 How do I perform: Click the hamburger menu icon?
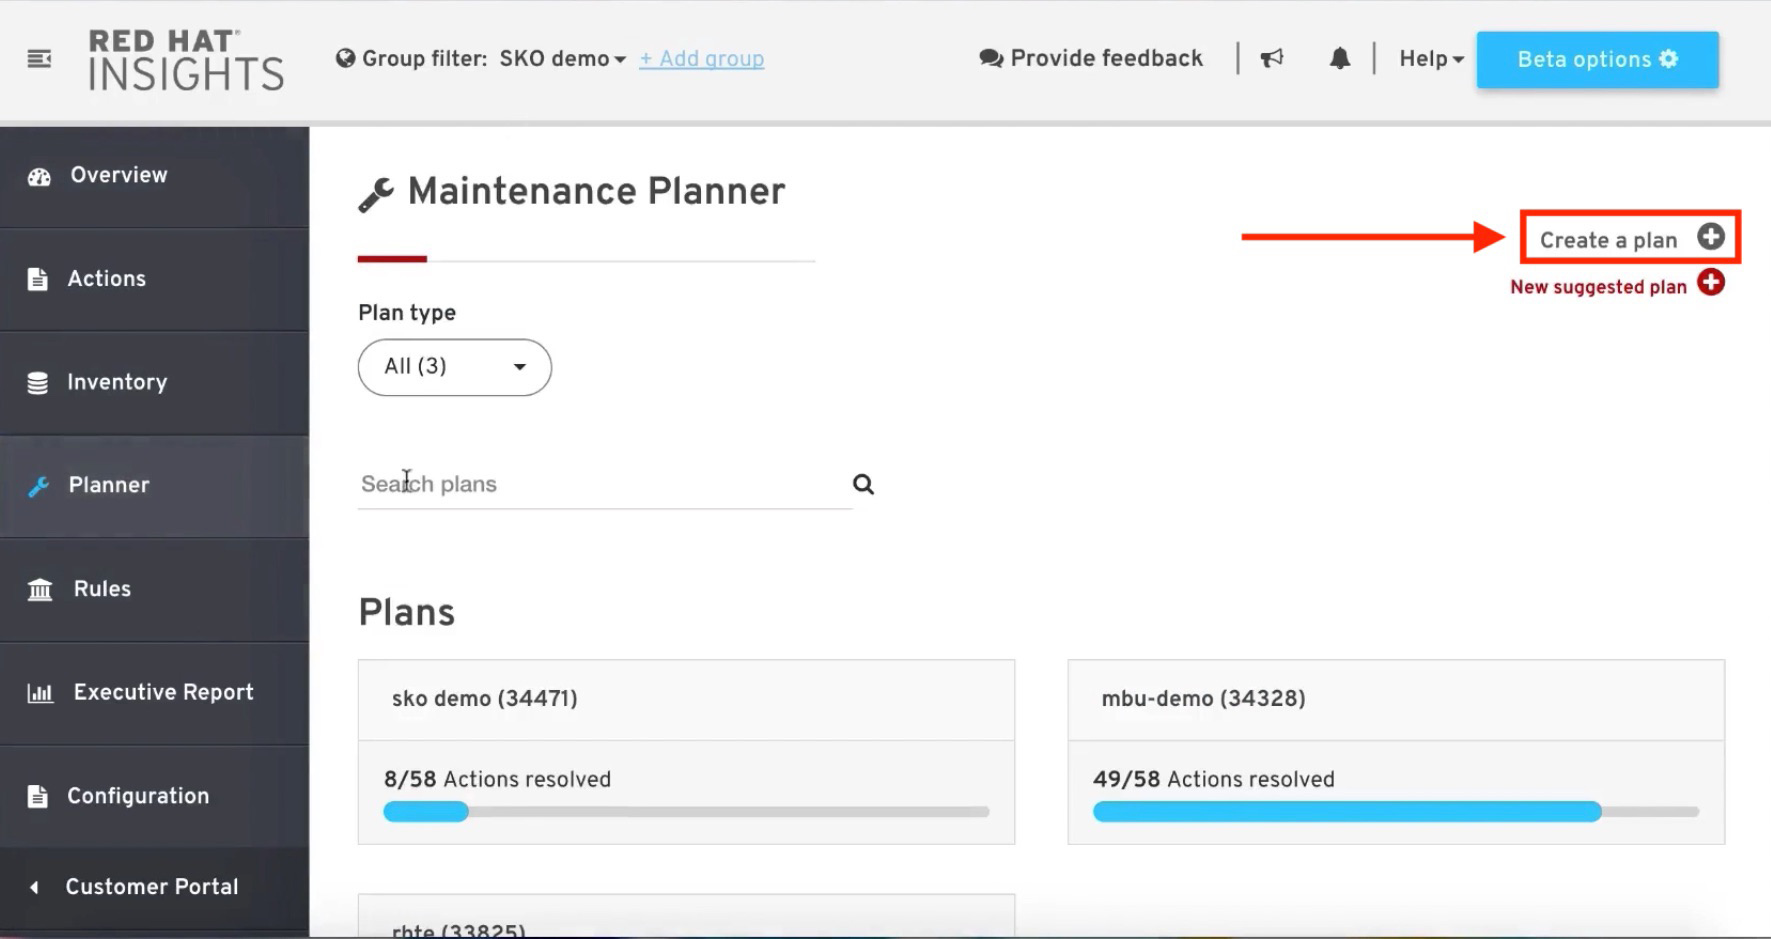pos(39,59)
